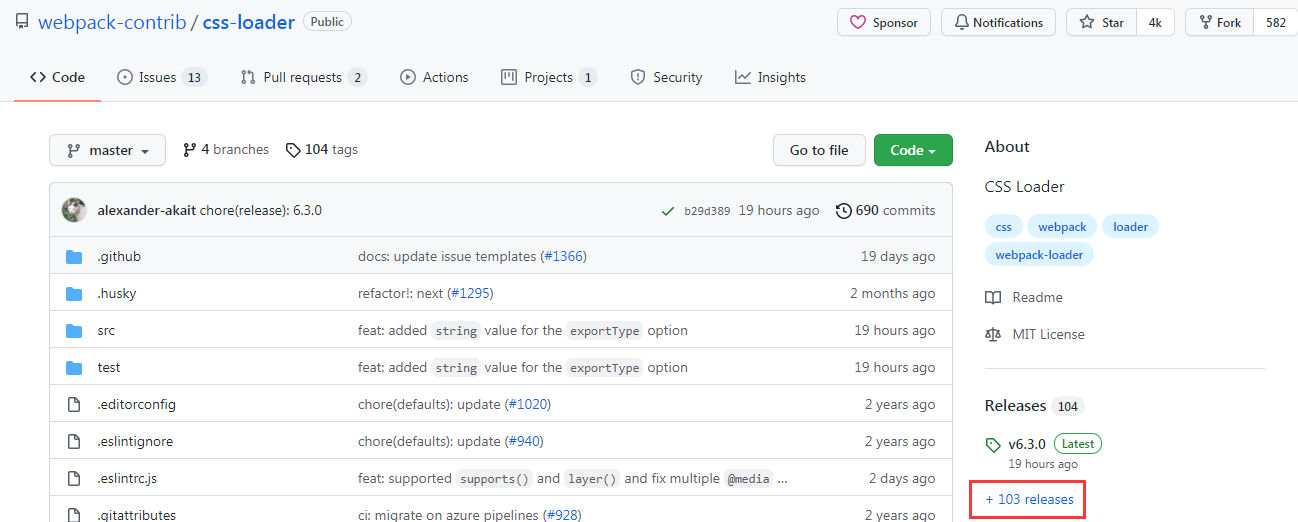Expand the ellipsis on the .eslintrc.js commit message

(782, 478)
